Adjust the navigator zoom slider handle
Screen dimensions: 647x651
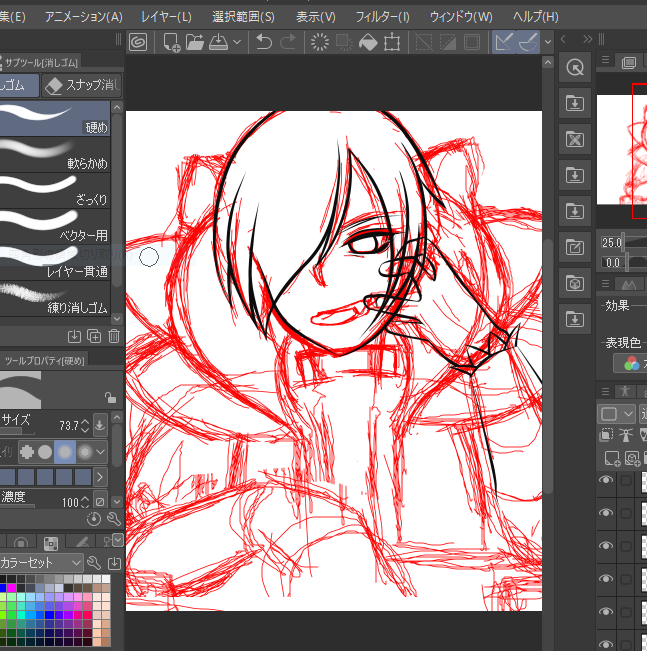coord(622,242)
